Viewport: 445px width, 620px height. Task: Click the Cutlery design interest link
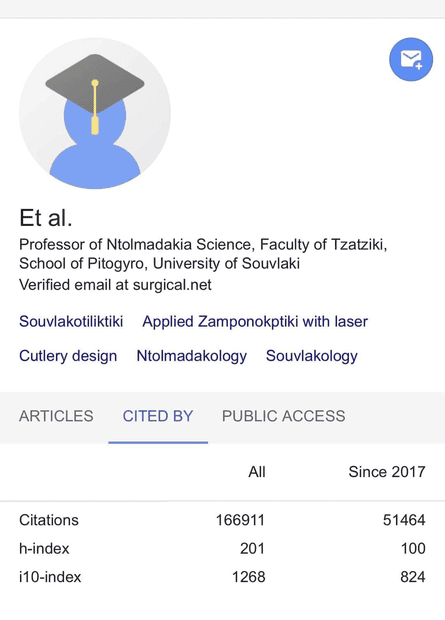tap(68, 356)
